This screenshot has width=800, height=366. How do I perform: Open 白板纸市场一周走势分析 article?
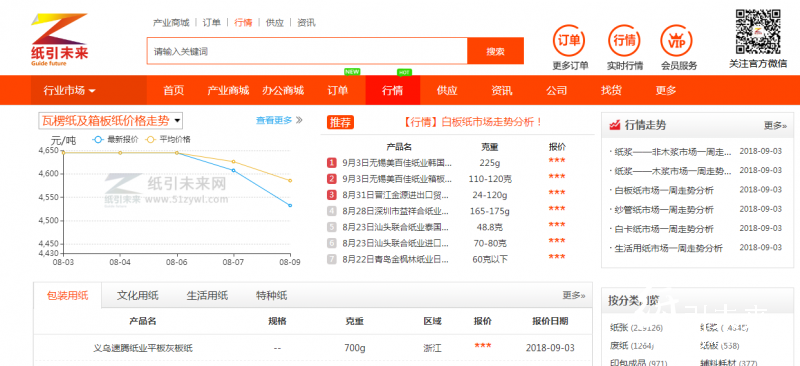[663, 190]
